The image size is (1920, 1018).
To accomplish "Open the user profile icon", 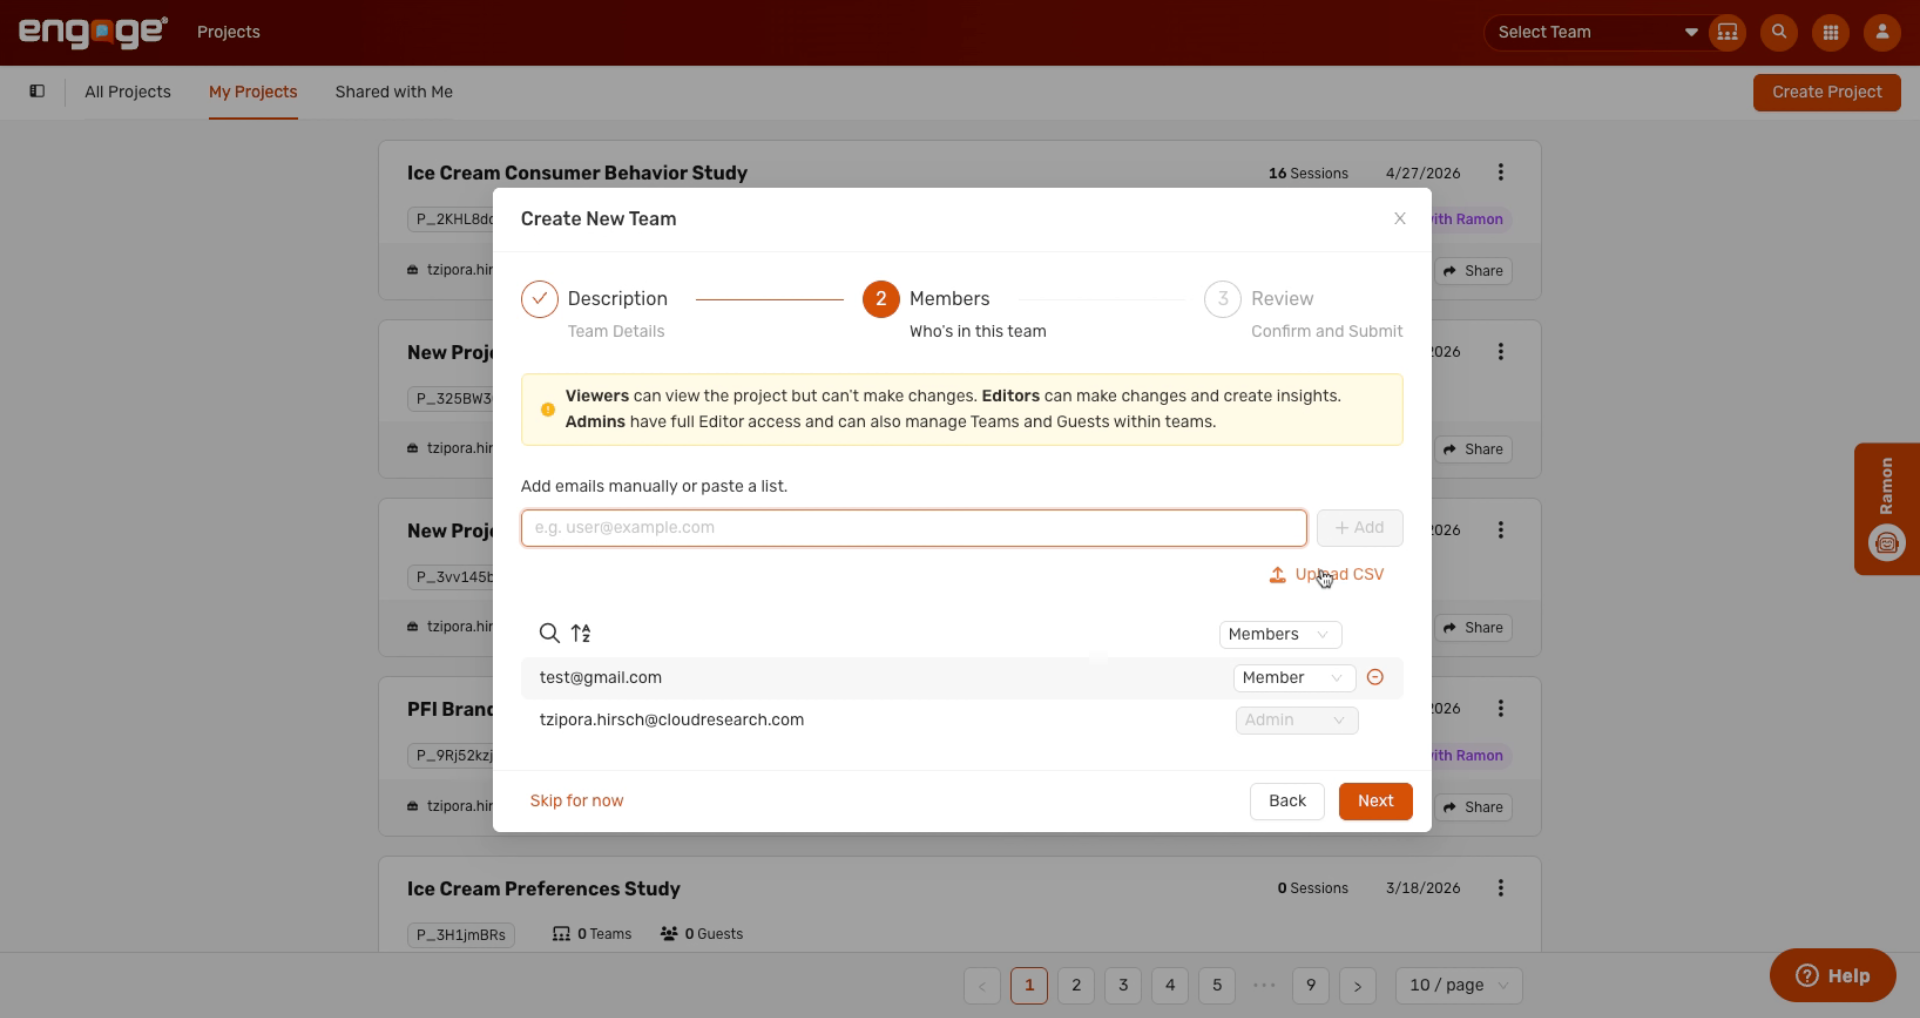I will pyautogui.click(x=1882, y=32).
